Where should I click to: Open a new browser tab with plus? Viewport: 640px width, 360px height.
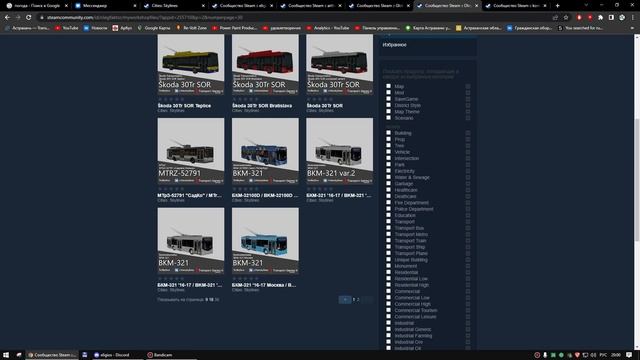557,6
